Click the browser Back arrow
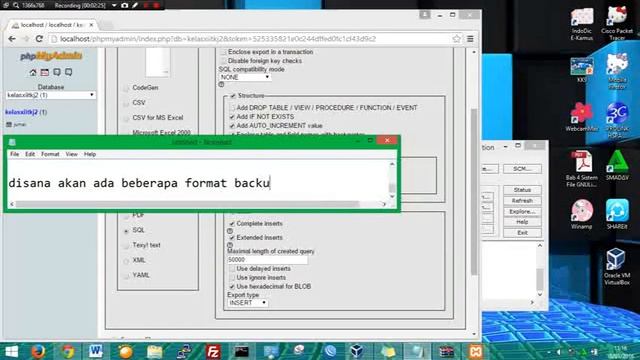Image resolution: width=640 pixels, height=360 pixels. (12, 39)
